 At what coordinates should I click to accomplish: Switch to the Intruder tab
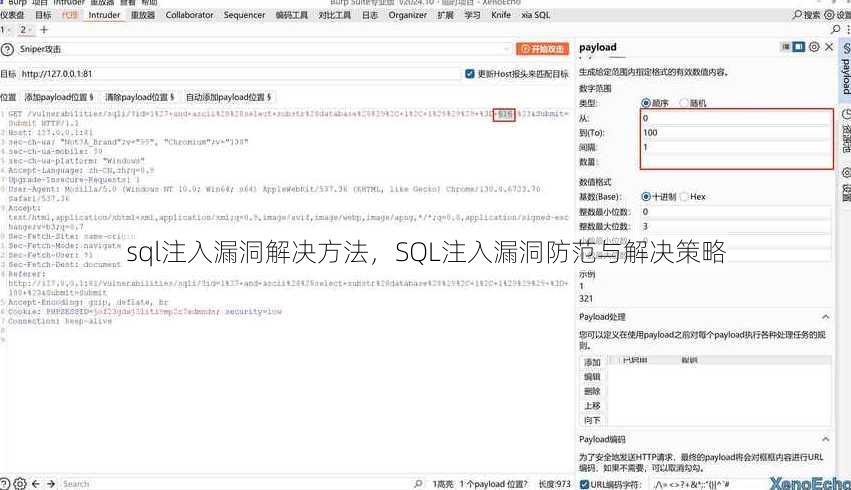[104, 15]
